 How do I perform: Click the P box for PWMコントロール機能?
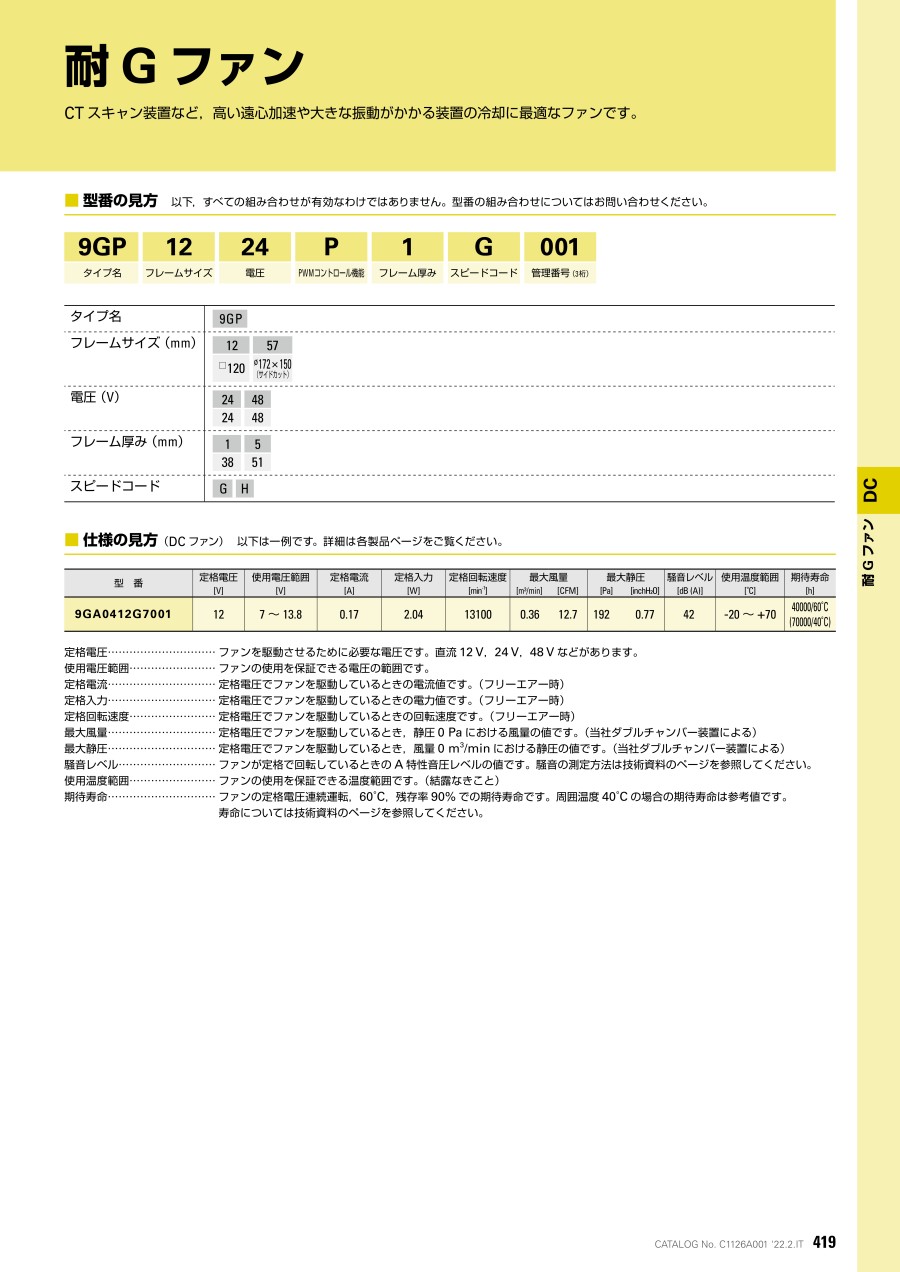pos(331,247)
